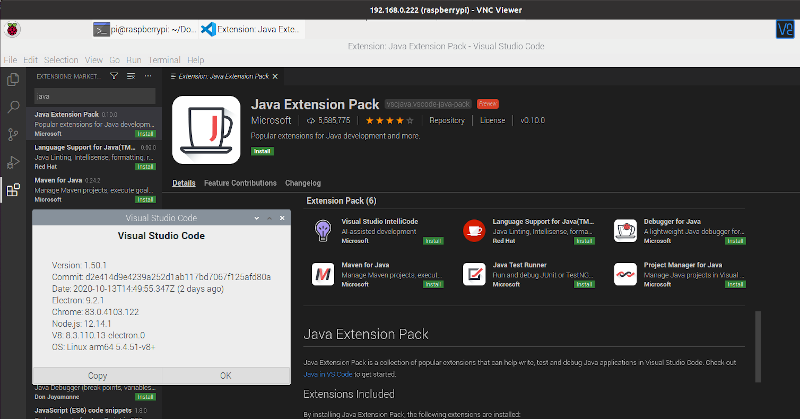This screenshot has width=800, height=419.
Task: Open the Run and Debug view
Action: coord(13,162)
